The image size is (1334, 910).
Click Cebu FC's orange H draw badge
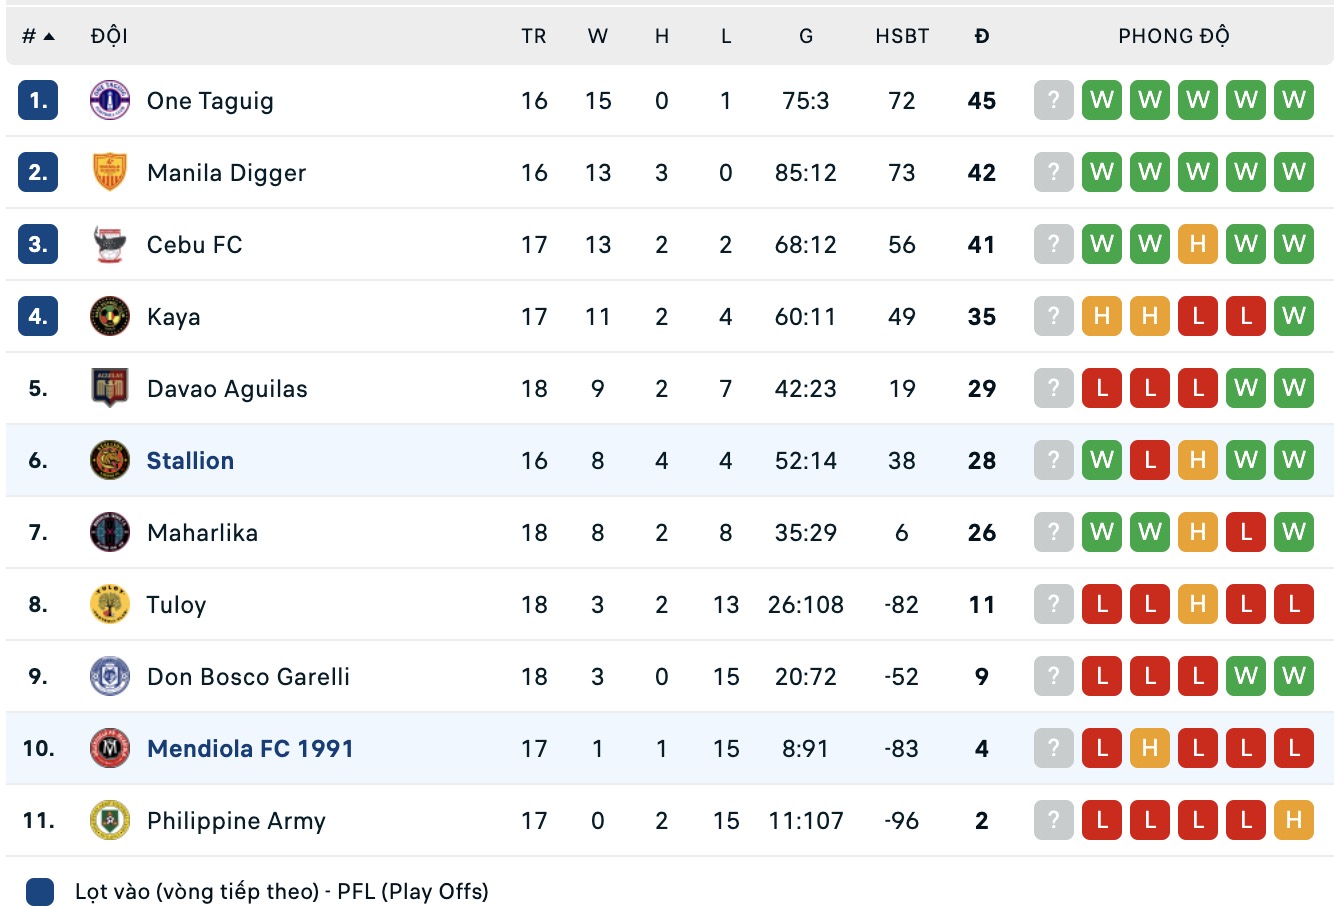point(1197,244)
